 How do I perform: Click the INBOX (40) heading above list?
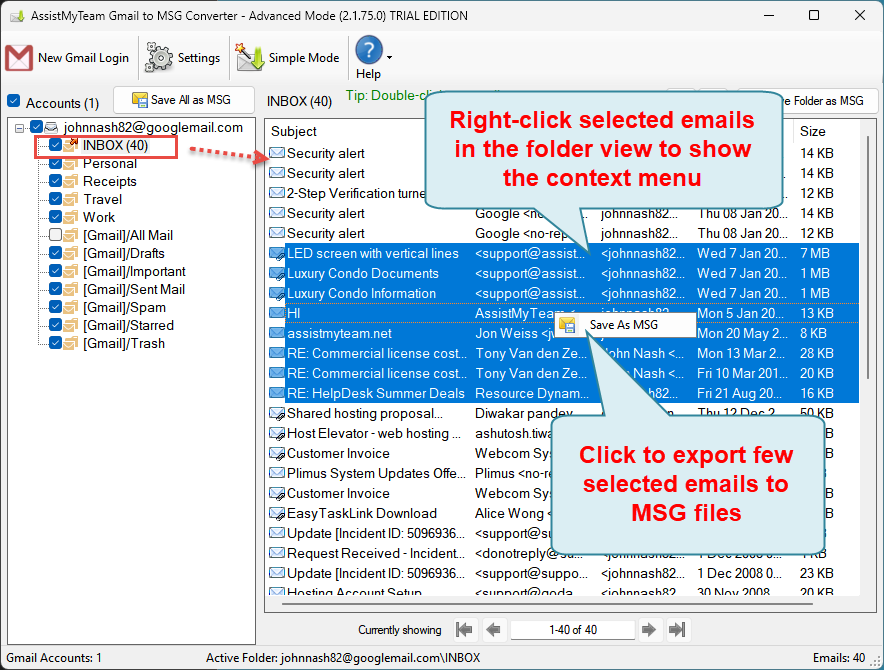point(299,102)
